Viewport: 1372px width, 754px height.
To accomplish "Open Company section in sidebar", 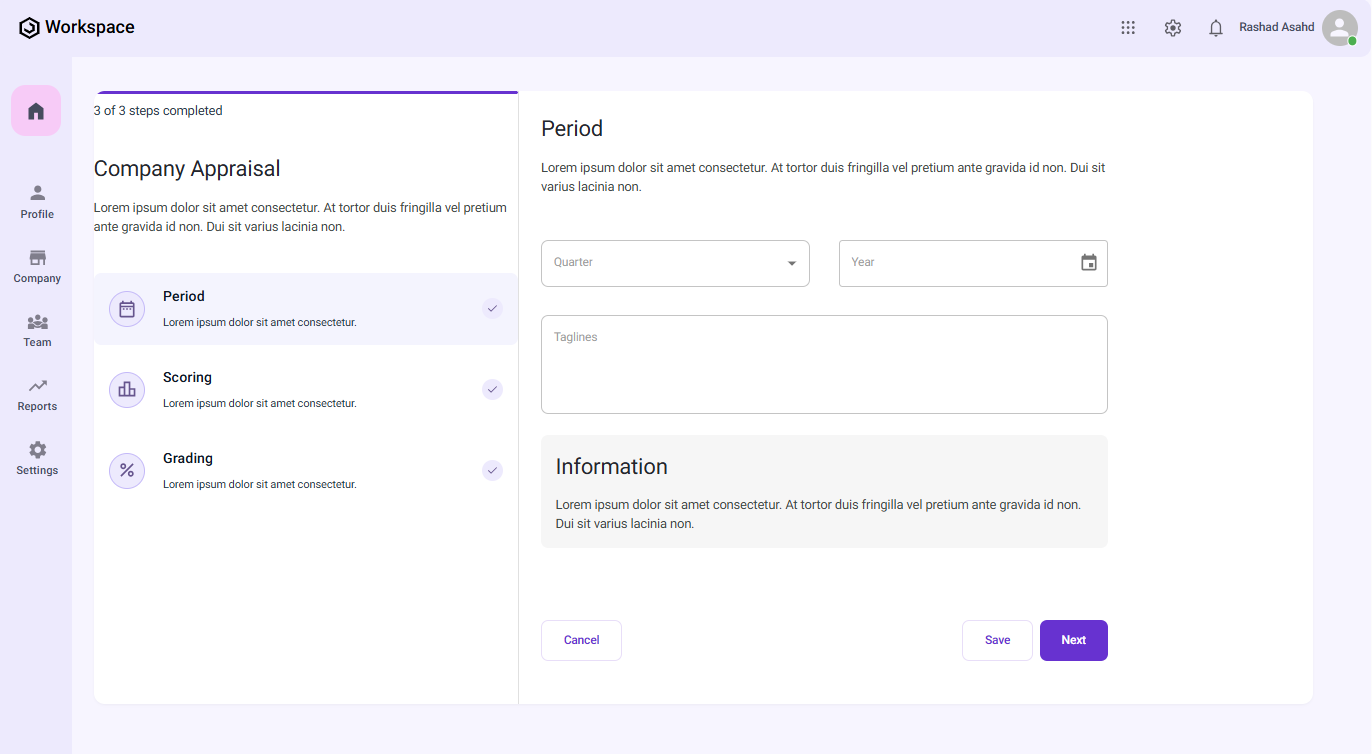I will (37, 266).
